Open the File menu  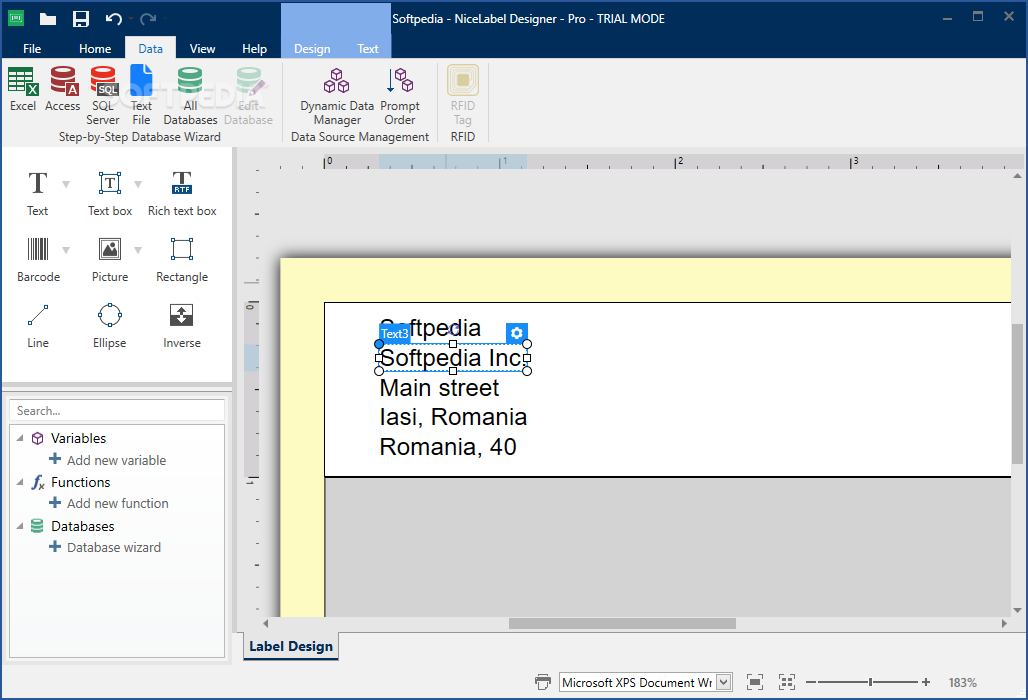tap(31, 49)
